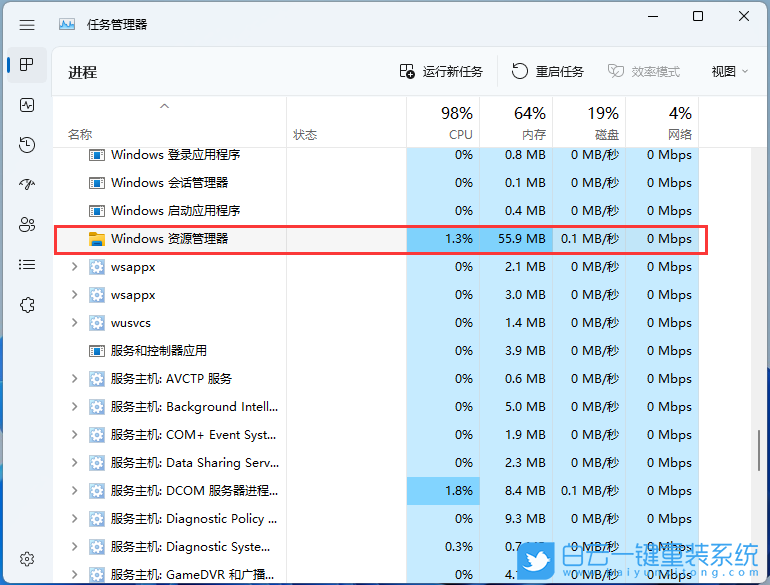Click the 服务和控制器应用 process icon
Screen dimensions: 770x585
point(97,351)
